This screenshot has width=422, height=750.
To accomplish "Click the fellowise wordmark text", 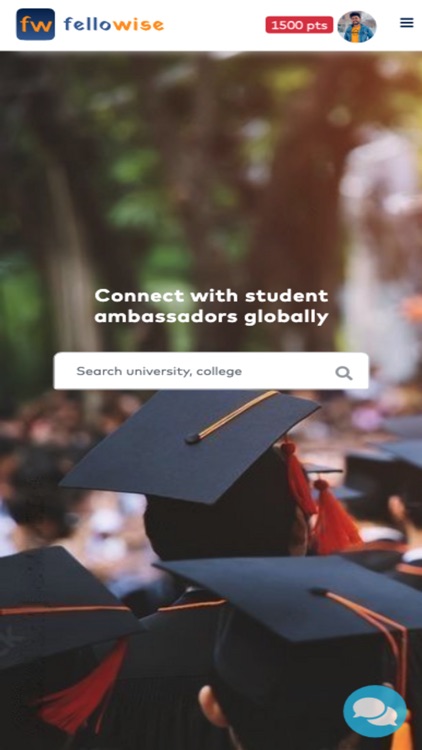I will [x=114, y=24].
